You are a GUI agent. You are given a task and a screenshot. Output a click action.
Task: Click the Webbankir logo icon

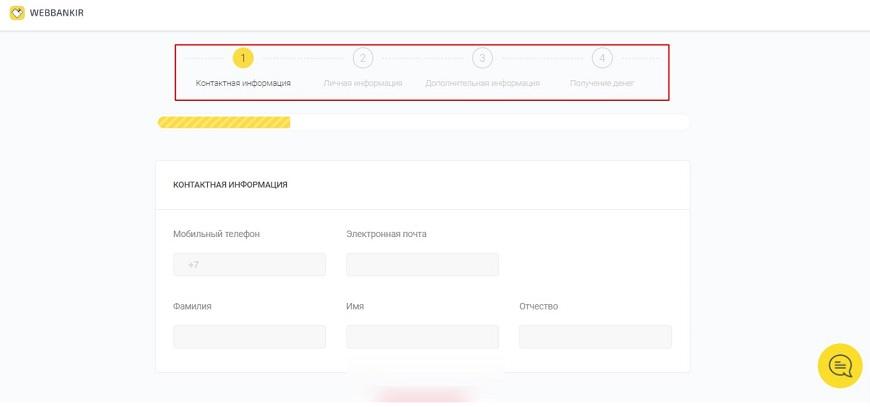click(17, 13)
